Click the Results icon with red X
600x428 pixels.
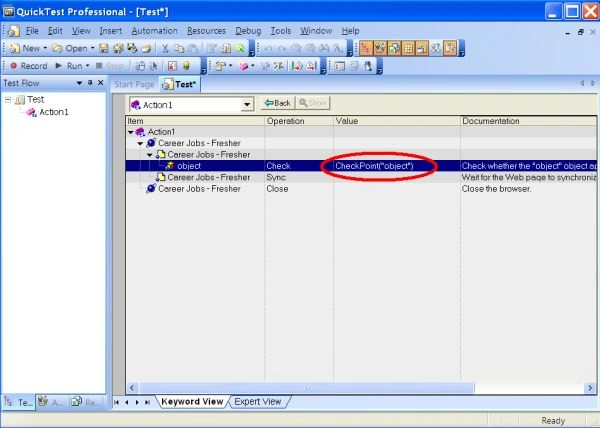pos(172,66)
